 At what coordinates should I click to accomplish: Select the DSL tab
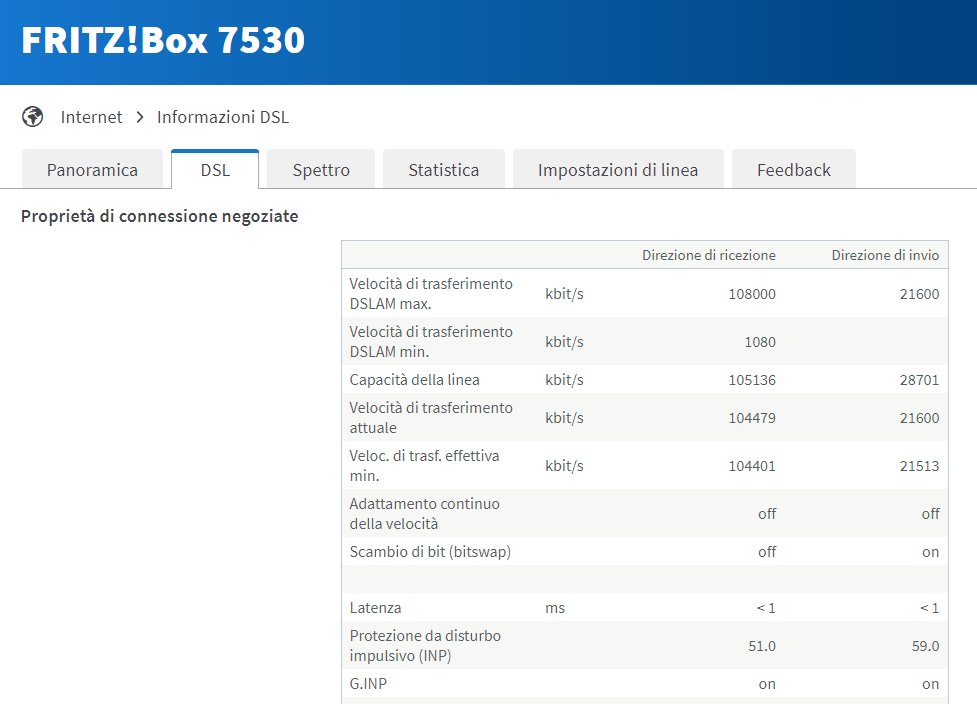(215, 170)
